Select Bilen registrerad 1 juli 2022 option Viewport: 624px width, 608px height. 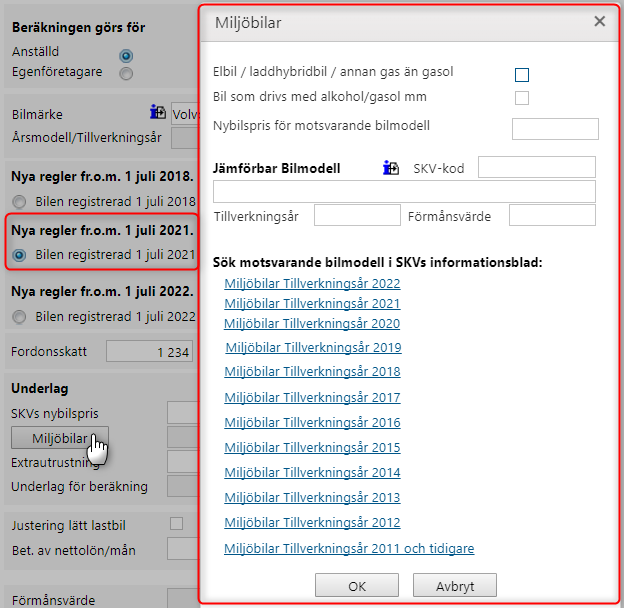[x=19, y=317]
